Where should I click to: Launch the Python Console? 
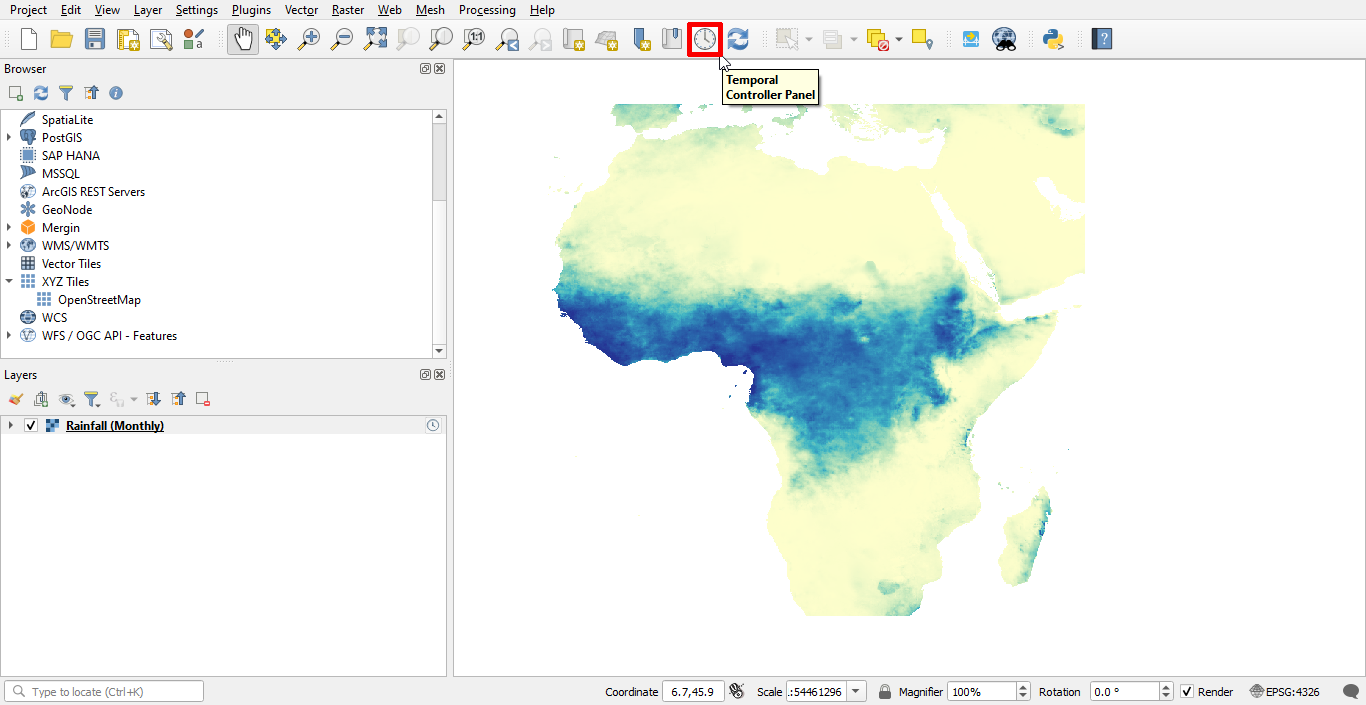coord(1053,39)
